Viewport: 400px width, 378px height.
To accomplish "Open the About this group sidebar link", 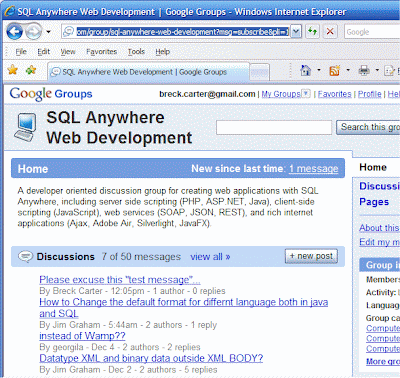I will 379,228.
